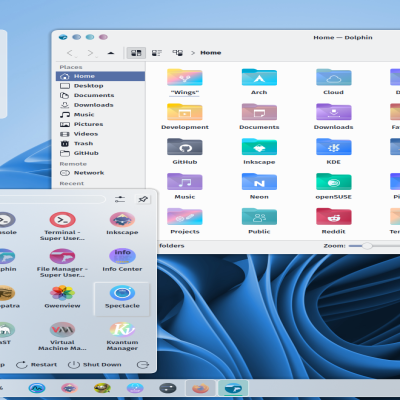Go back in Dolphin navigation
The height and width of the screenshot is (400, 400).
tap(70, 53)
